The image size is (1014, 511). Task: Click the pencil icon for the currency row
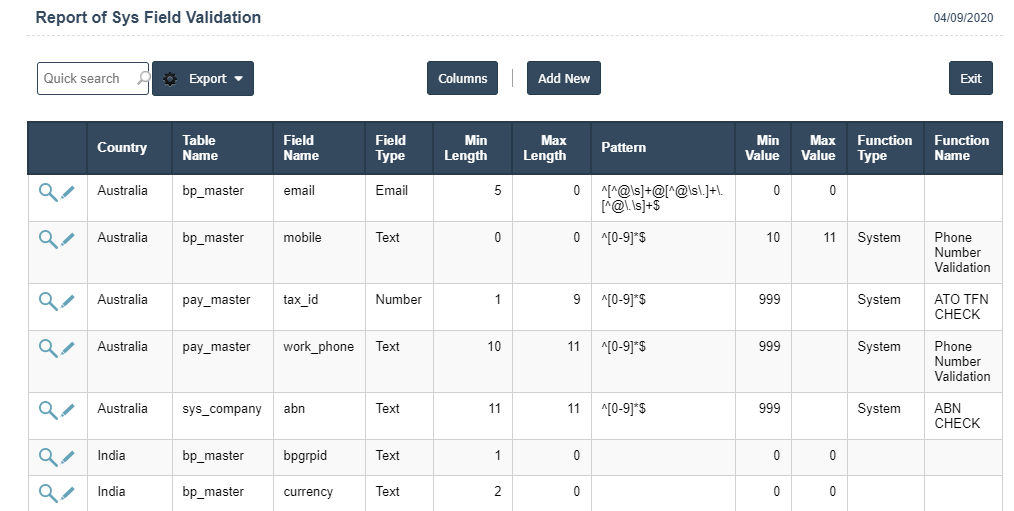[68, 493]
